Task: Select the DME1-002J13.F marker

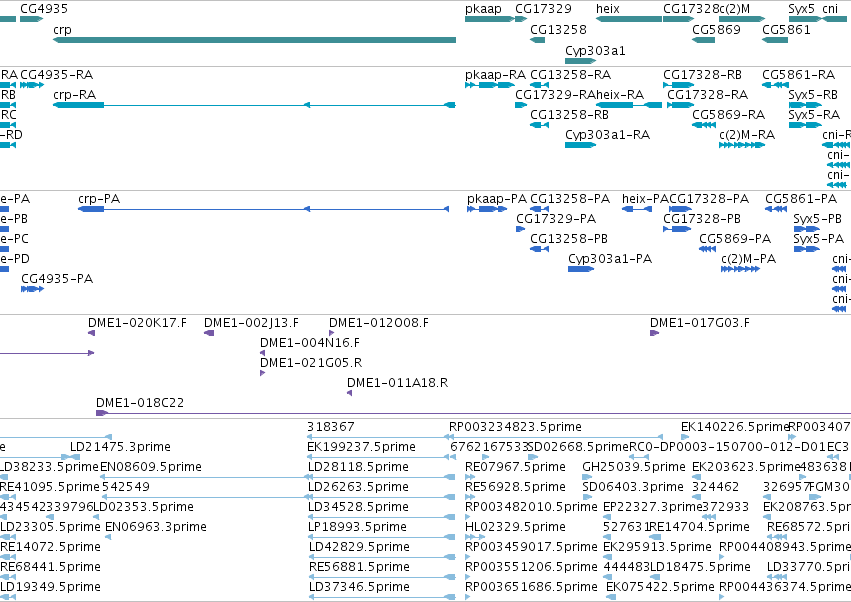Action: click(x=209, y=333)
